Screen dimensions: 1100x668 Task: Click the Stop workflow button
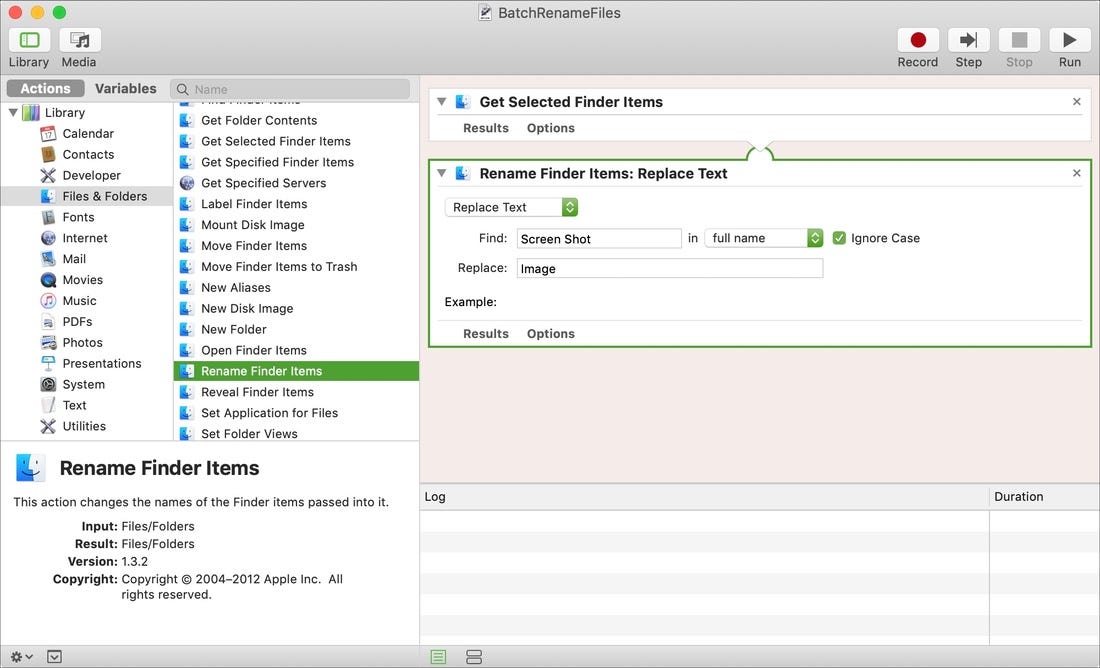[1019, 40]
